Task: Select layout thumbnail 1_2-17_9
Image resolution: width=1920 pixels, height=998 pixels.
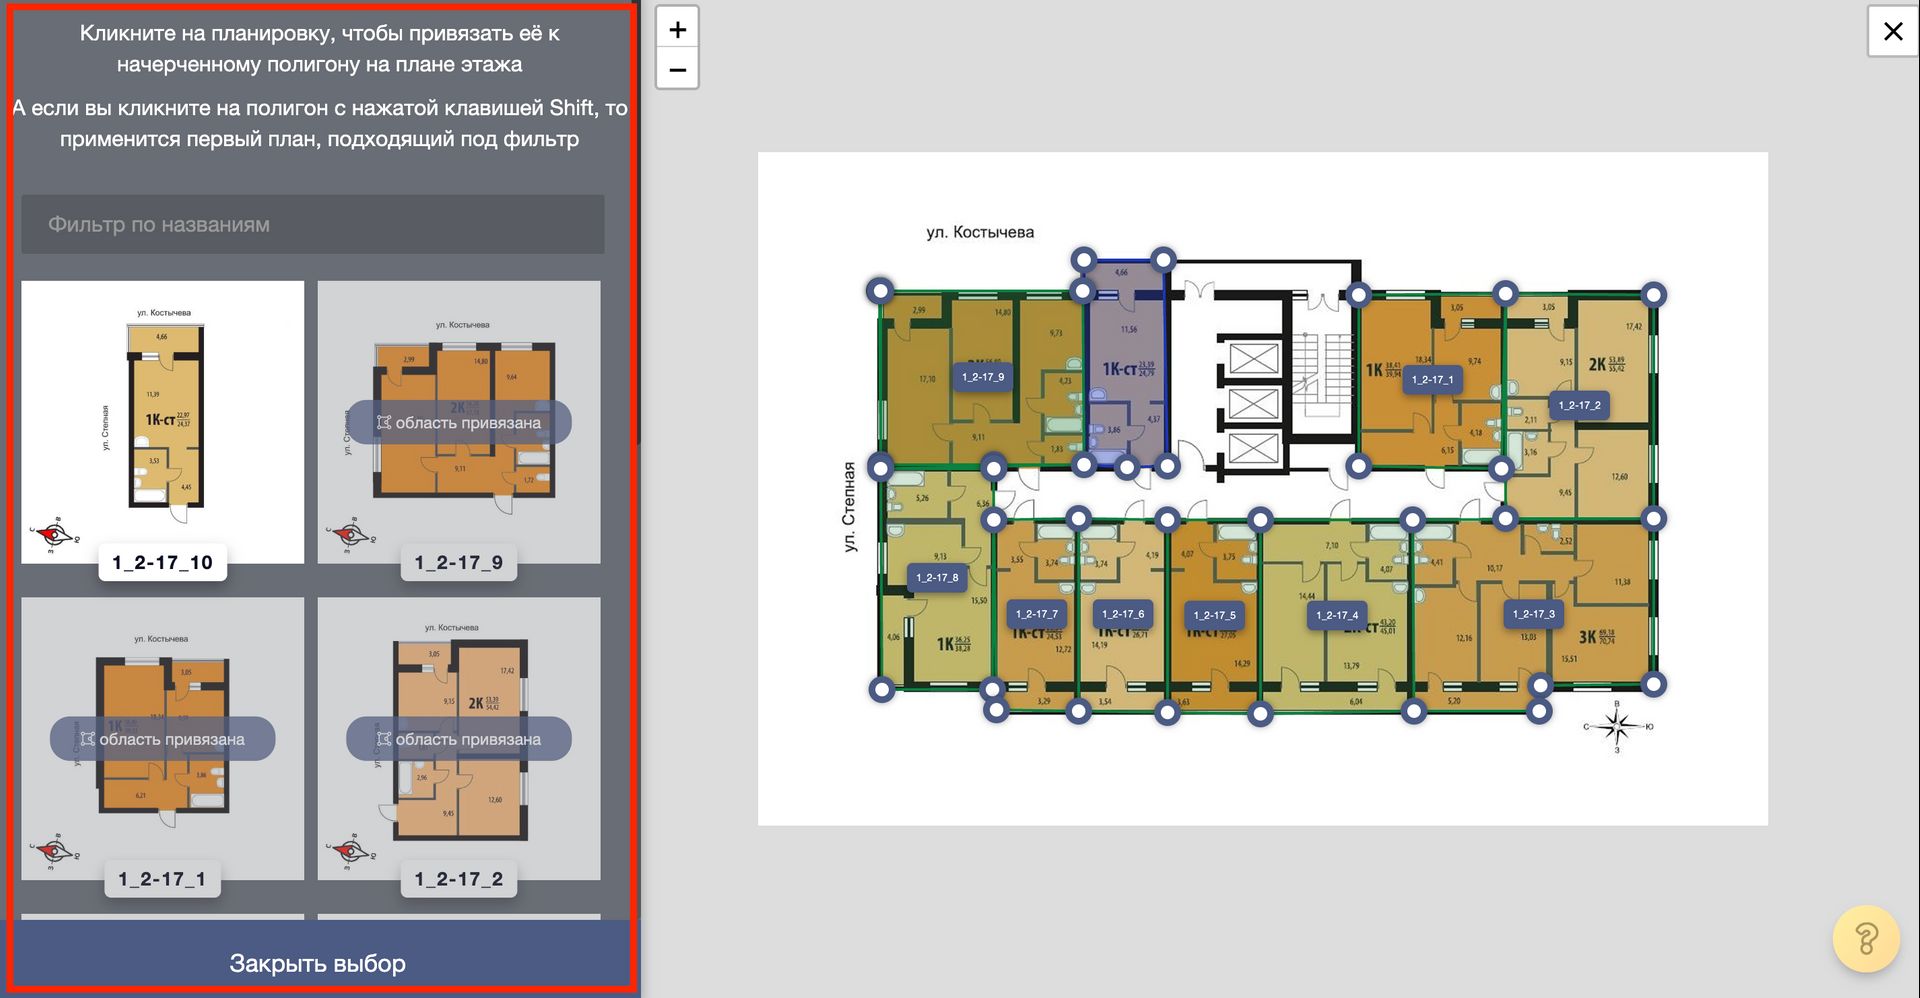Action: coord(459,422)
